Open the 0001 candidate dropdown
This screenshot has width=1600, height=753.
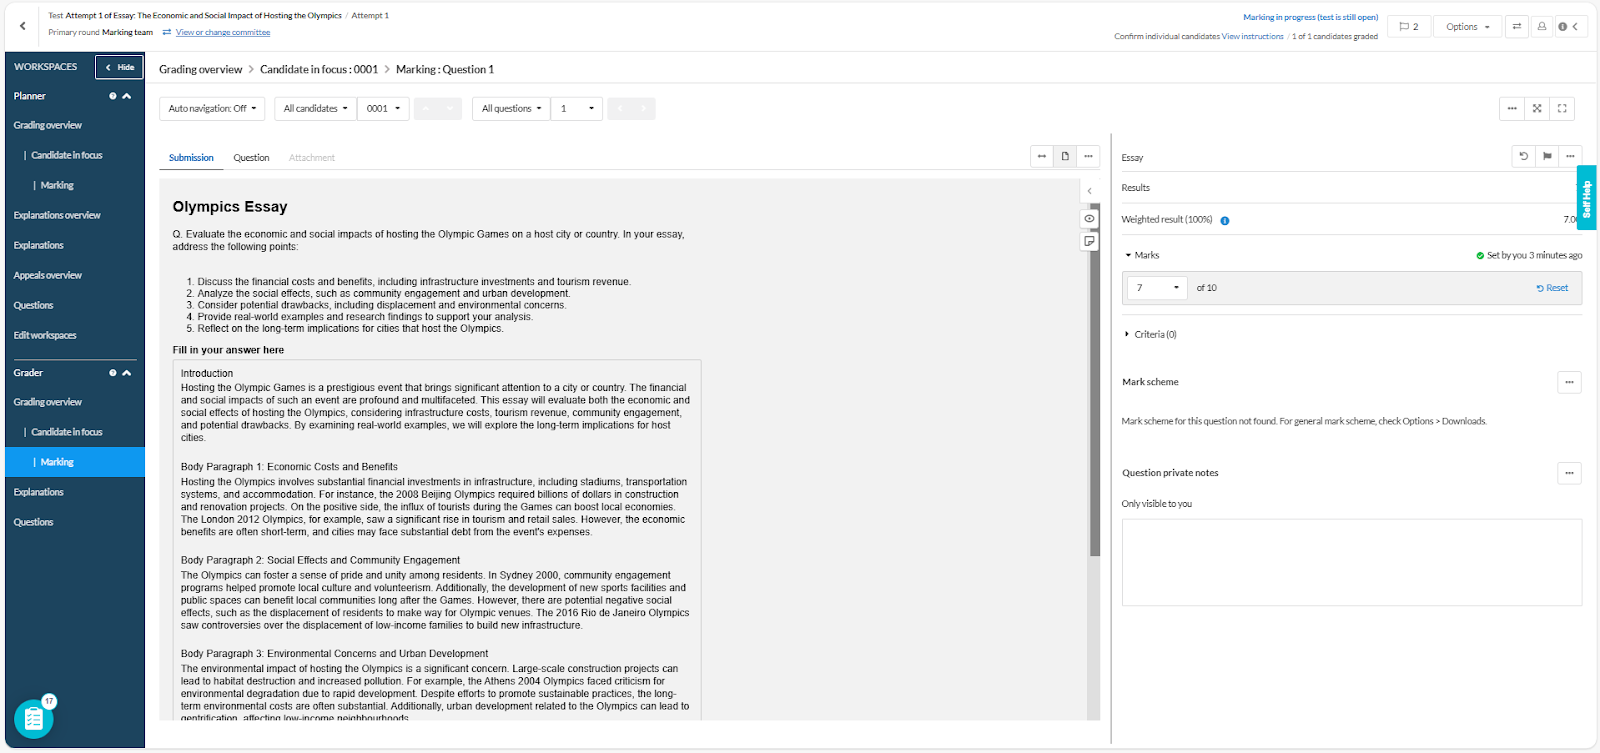(x=383, y=108)
